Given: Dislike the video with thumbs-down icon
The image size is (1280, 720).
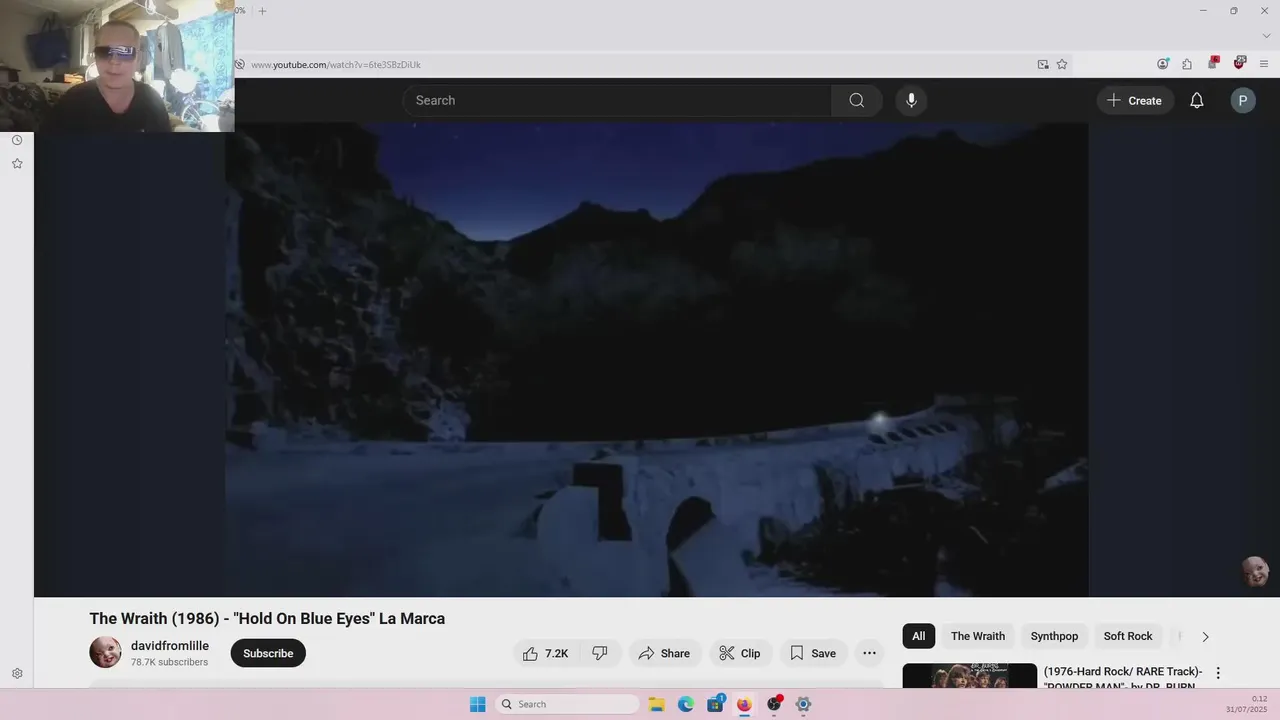Looking at the screenshot, I should pyautogui.click(x=600, y=653).
